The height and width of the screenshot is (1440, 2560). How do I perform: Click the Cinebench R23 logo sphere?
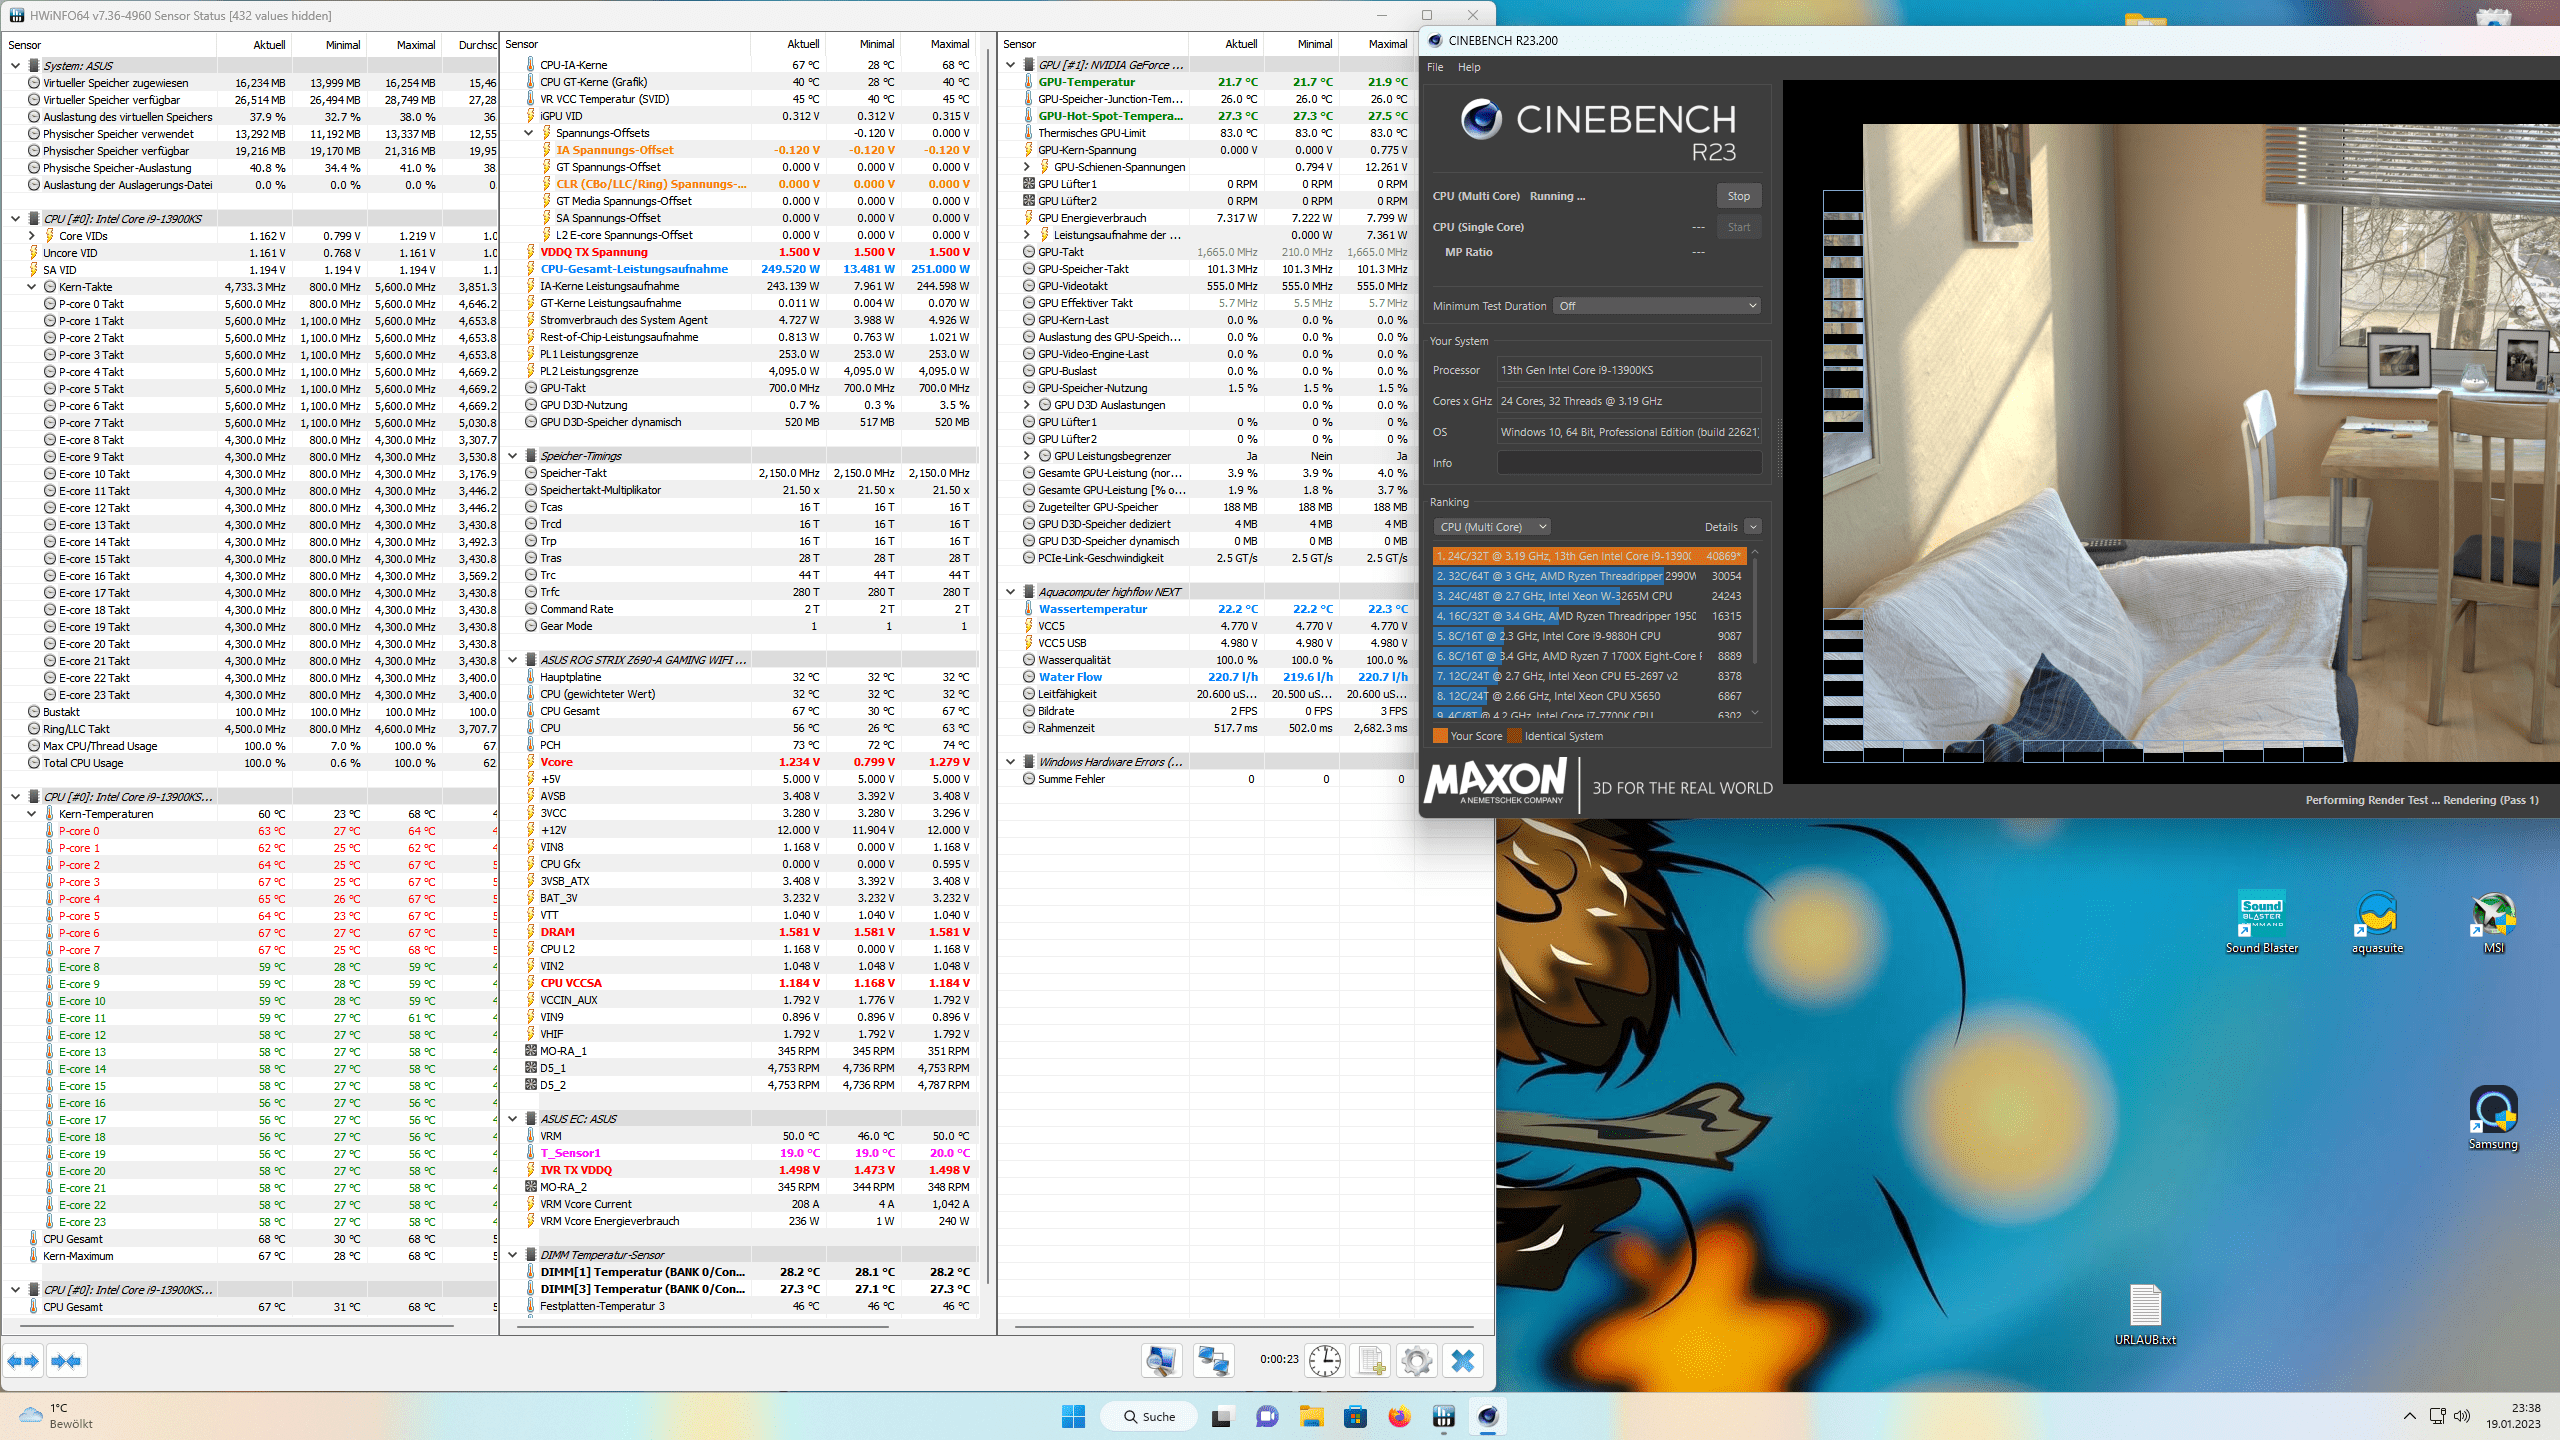click(x=1481, y=120)
